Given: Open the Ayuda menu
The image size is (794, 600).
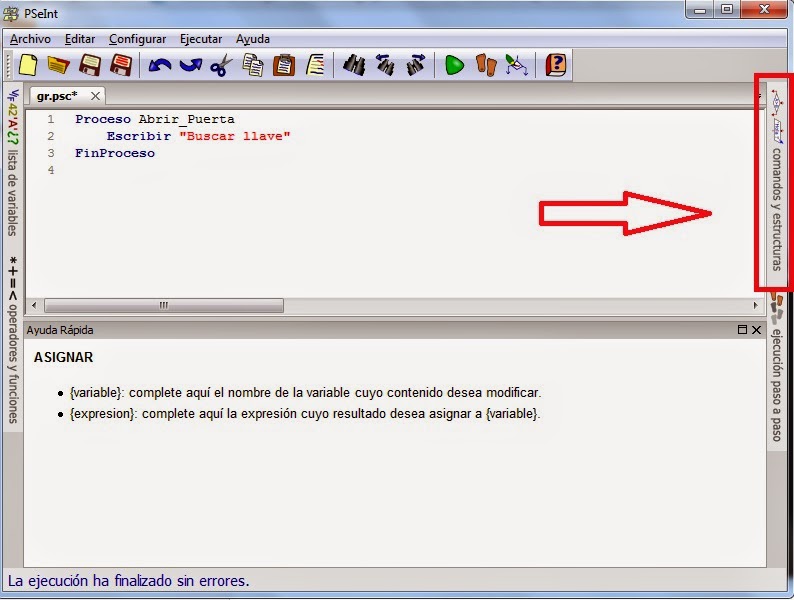Looking at the screenshot, I should (253, 39).
